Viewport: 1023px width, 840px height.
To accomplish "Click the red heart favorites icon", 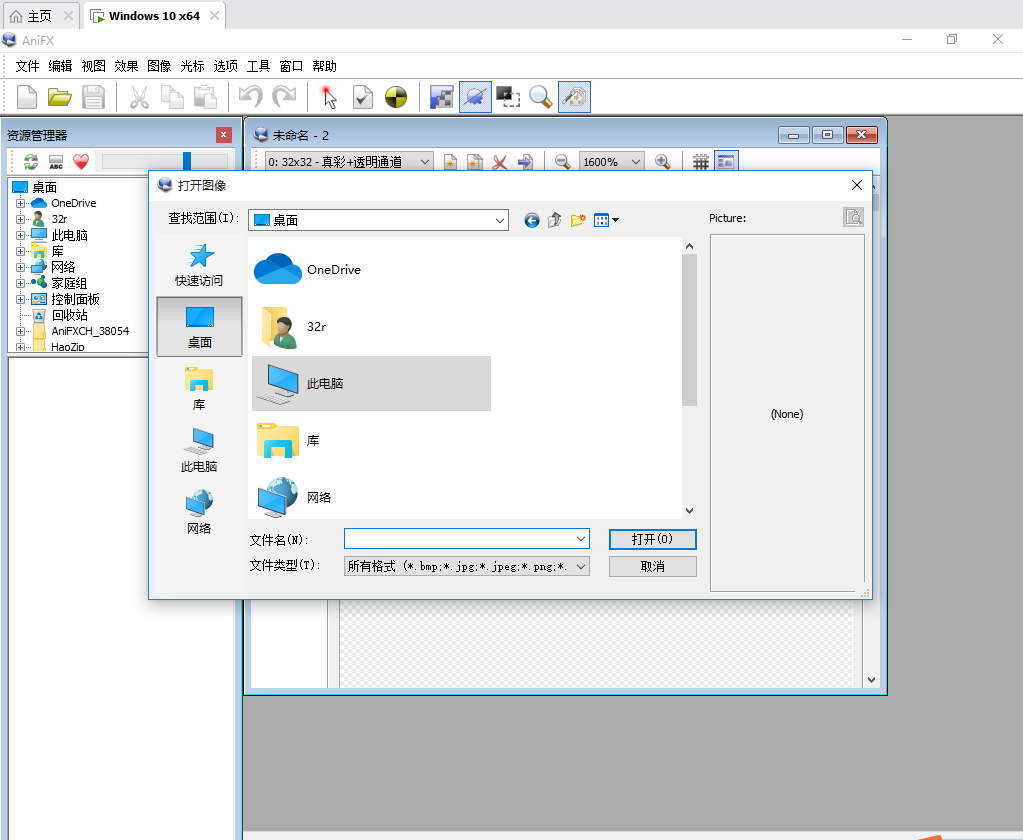I will (x=81, y=162).
